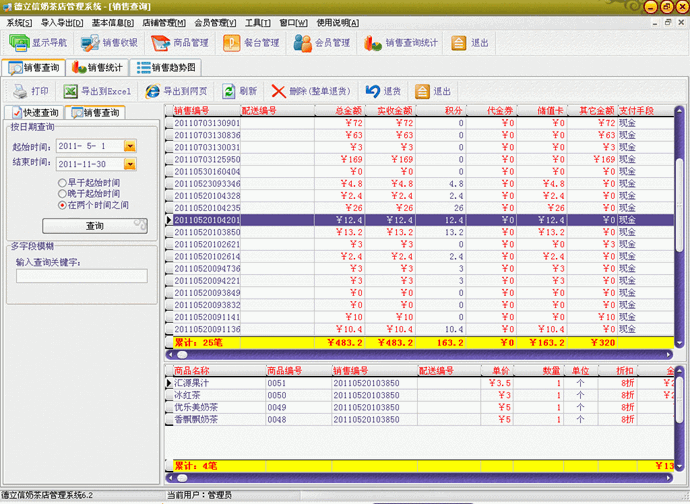Sort by 销售编号 column header in sales grid
Screen dimensions: 690x504
pyautogui.click(x=206, y=110)
